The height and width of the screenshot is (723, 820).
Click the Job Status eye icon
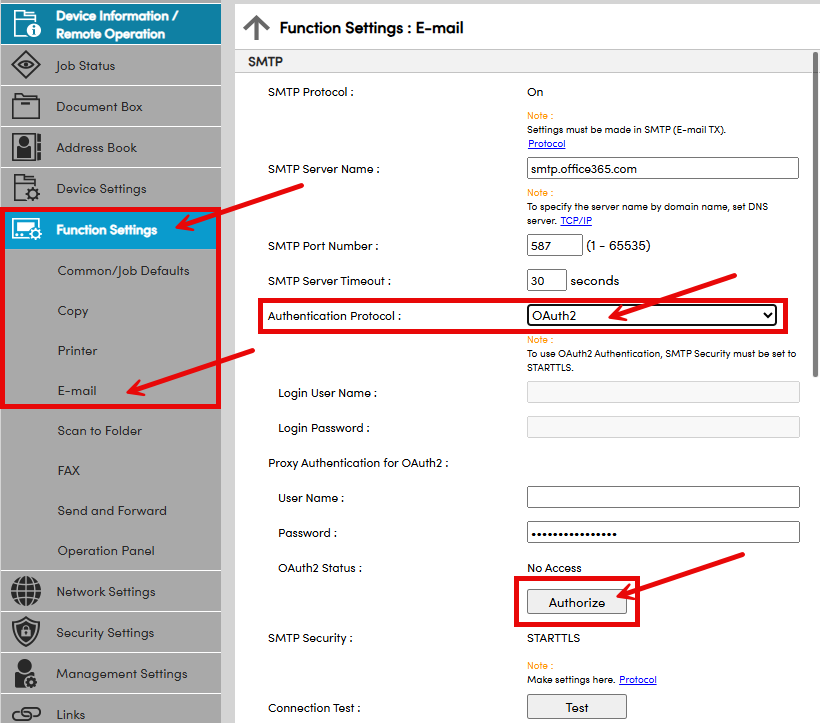[26, 65]
